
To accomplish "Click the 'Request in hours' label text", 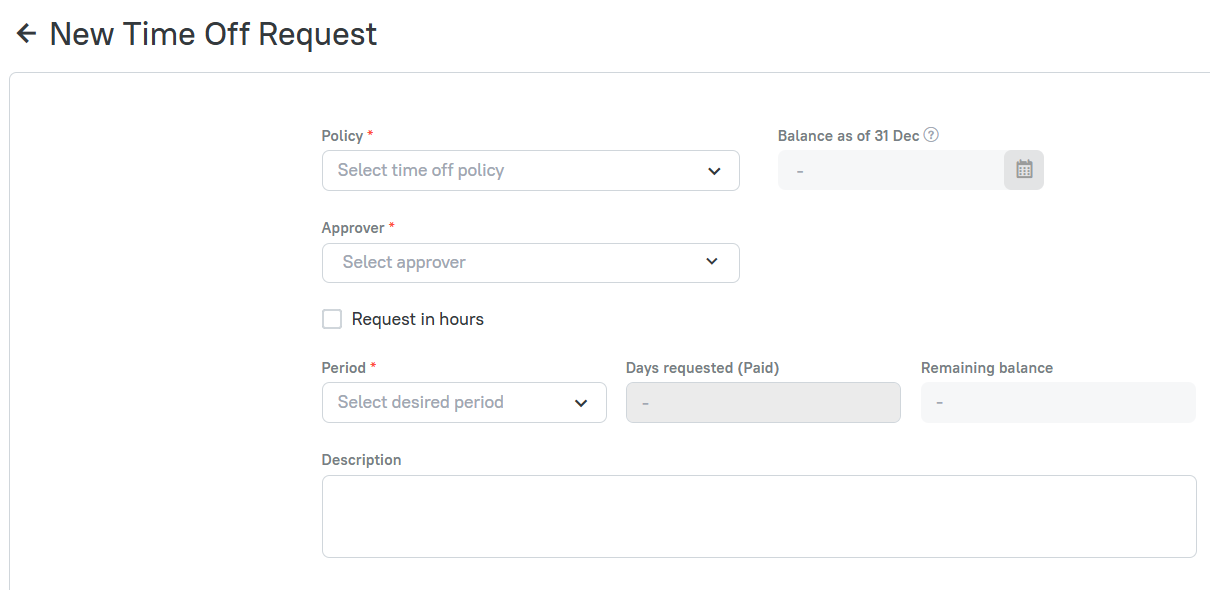I will pos(417,319).
